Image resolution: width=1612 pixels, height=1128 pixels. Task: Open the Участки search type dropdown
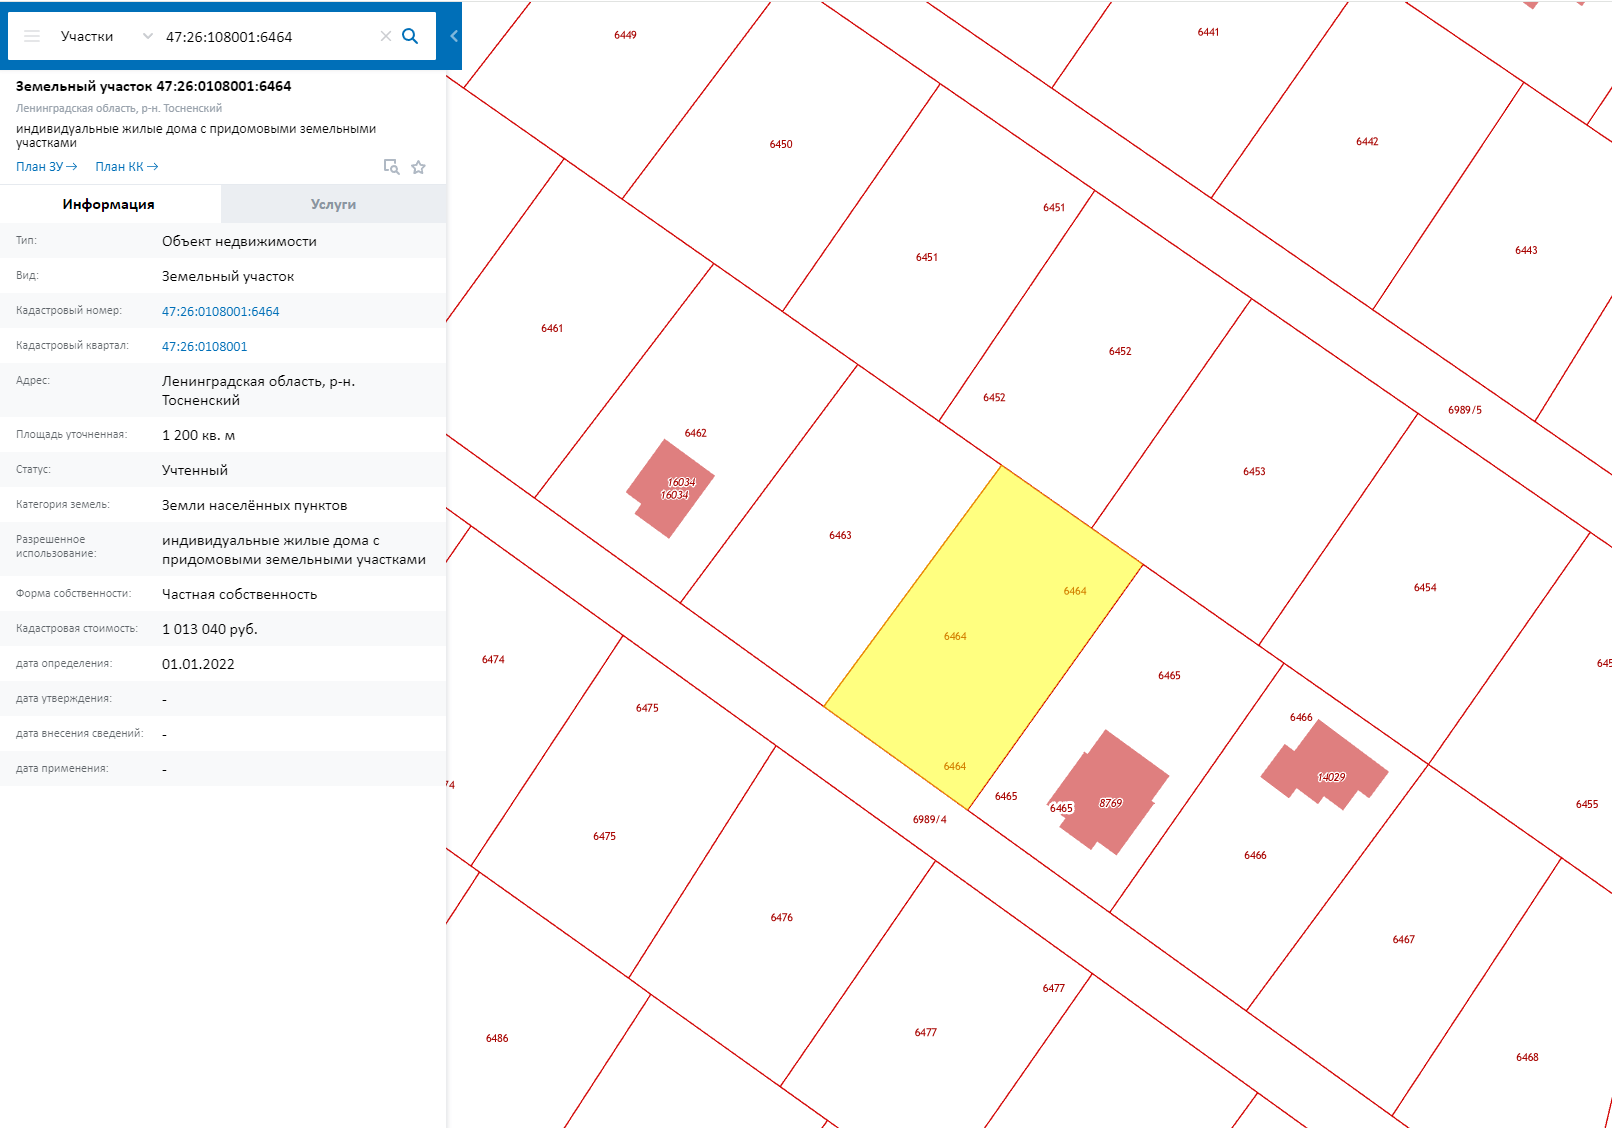107,36
